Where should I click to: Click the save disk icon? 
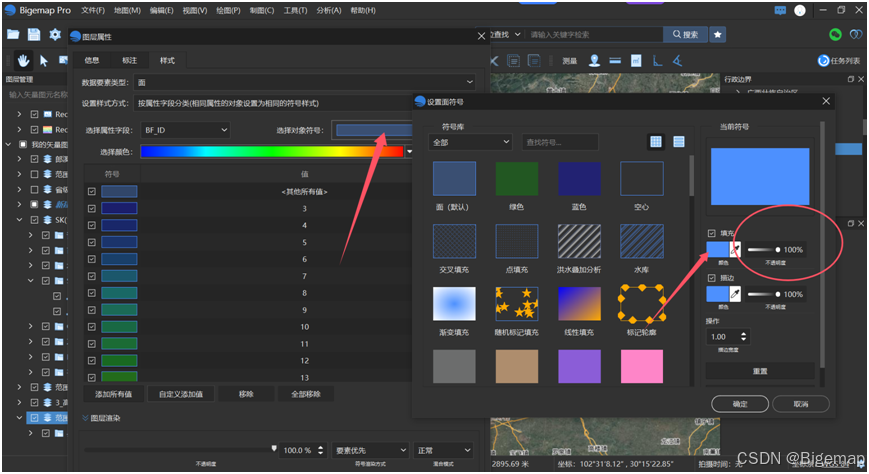[34, 34]
